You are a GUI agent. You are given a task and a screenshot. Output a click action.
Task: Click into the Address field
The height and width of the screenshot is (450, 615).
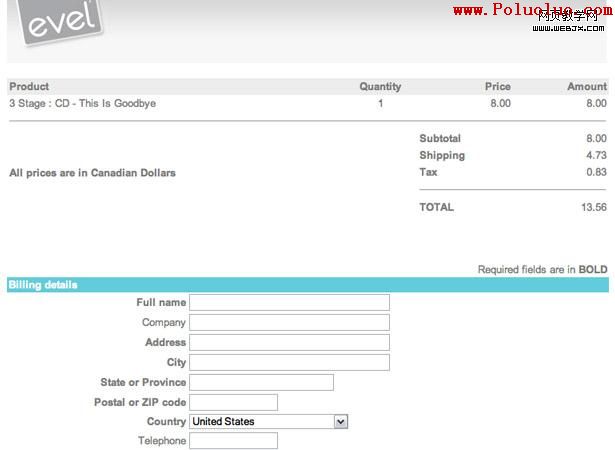289,342
